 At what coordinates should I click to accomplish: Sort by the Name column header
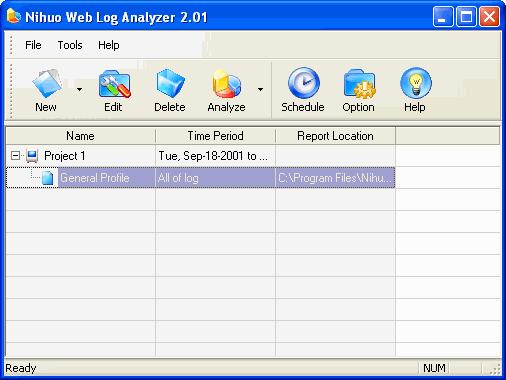pyautogui.click(x=80, y=136)
